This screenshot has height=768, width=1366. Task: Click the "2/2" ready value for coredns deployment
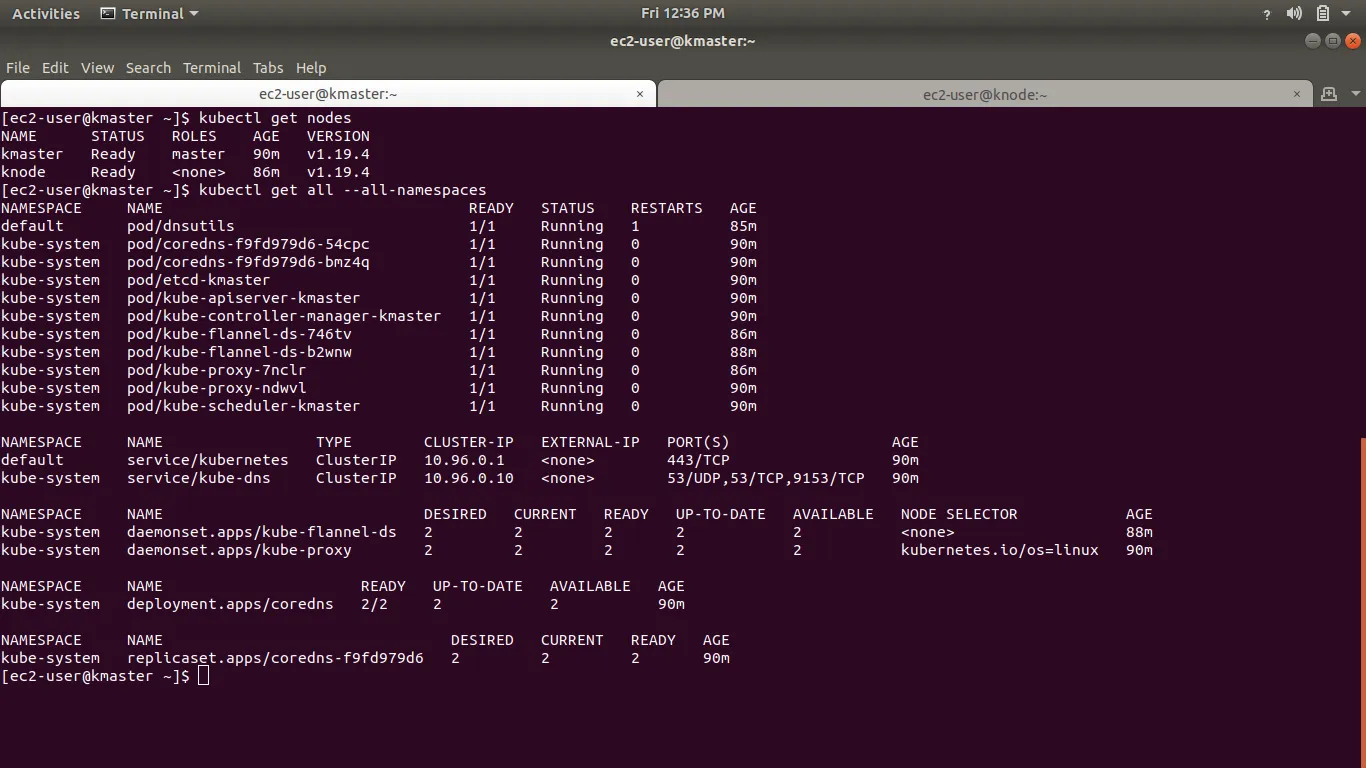pyautogui.click(x=374, y=604)
